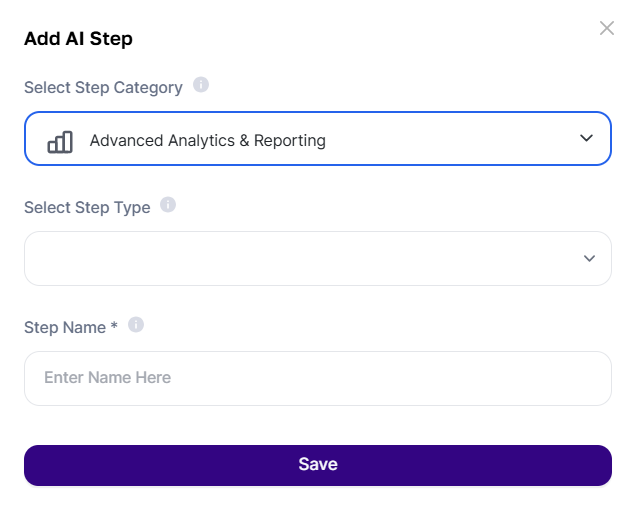The height and width of the screenshot is (529, 634).
Task: Click the info icon beside Step Name
Action: pos(136,325)
